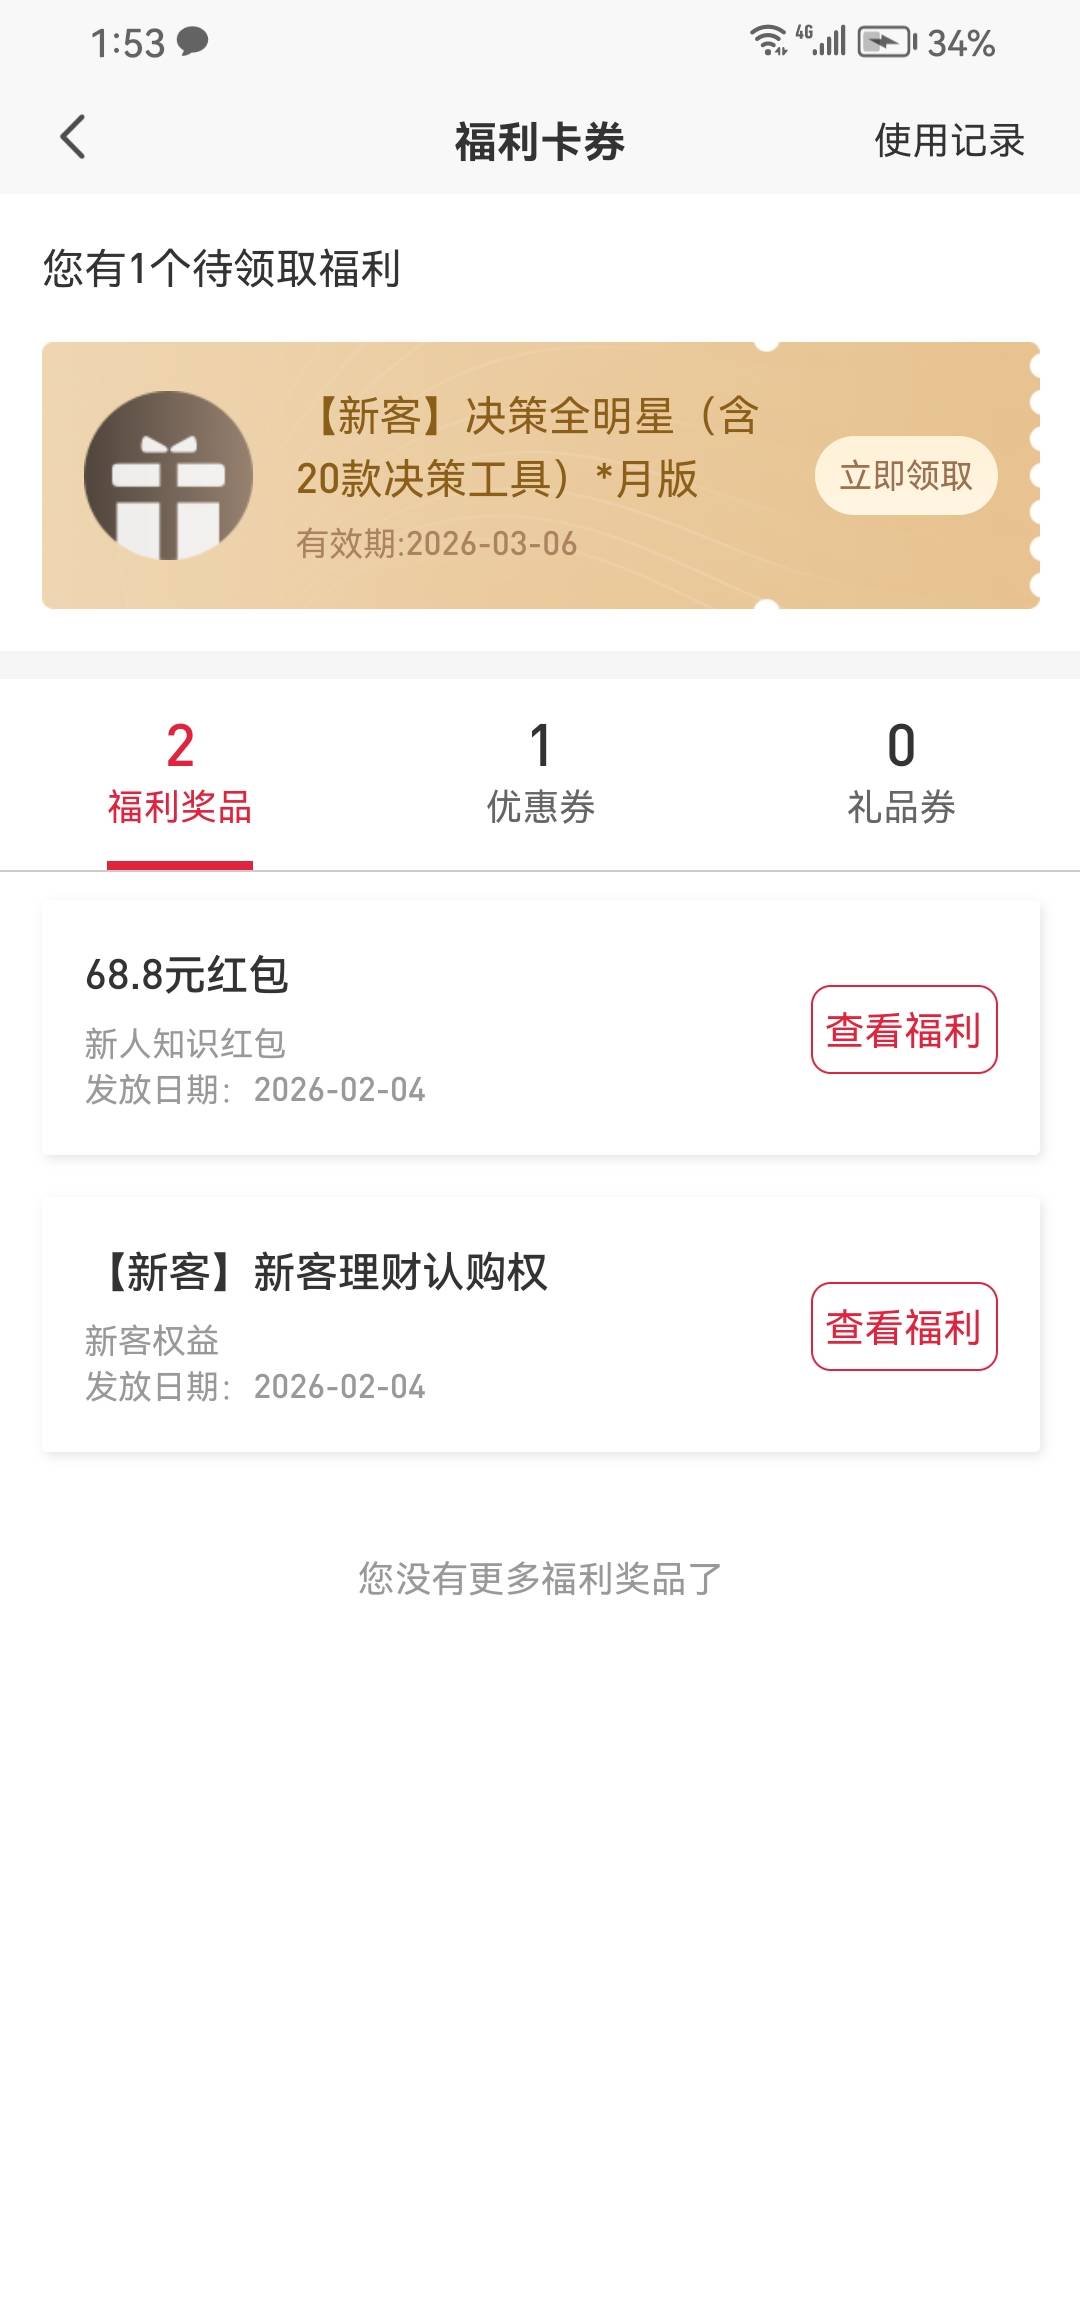Claim the welfare with 立即领取

[x=906, y=476]
